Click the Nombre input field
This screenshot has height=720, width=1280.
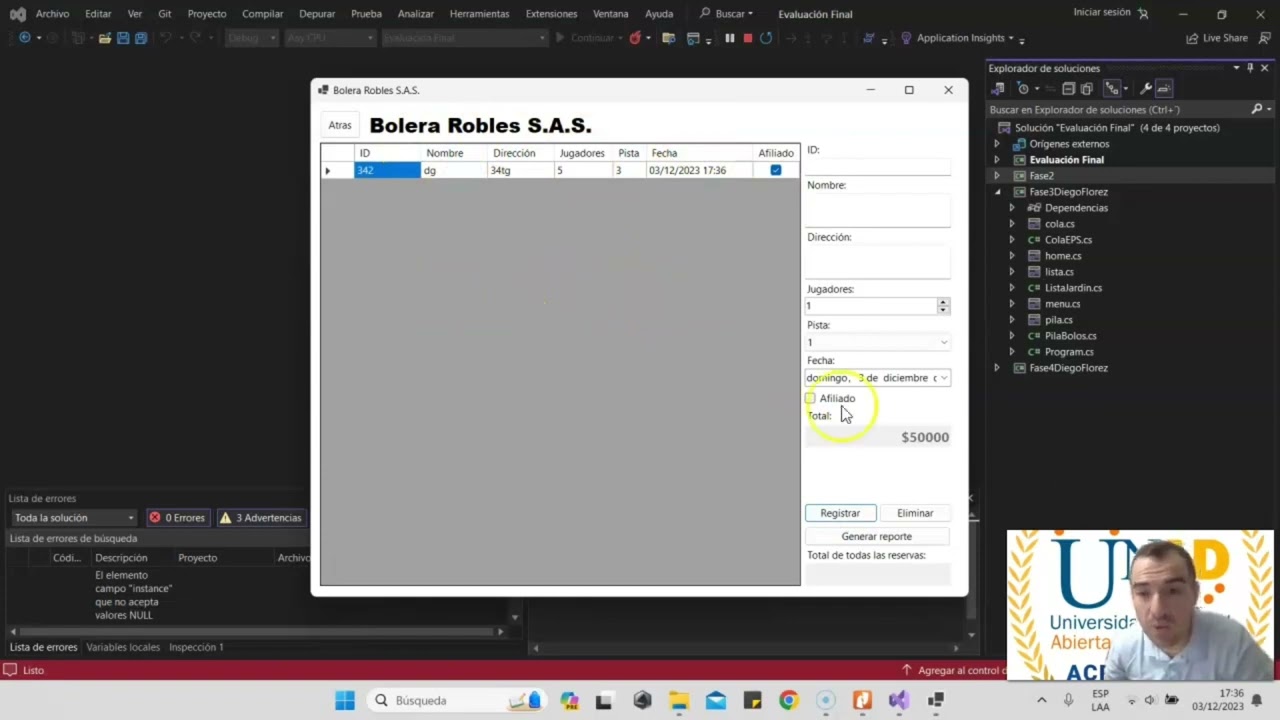(878, 210)
